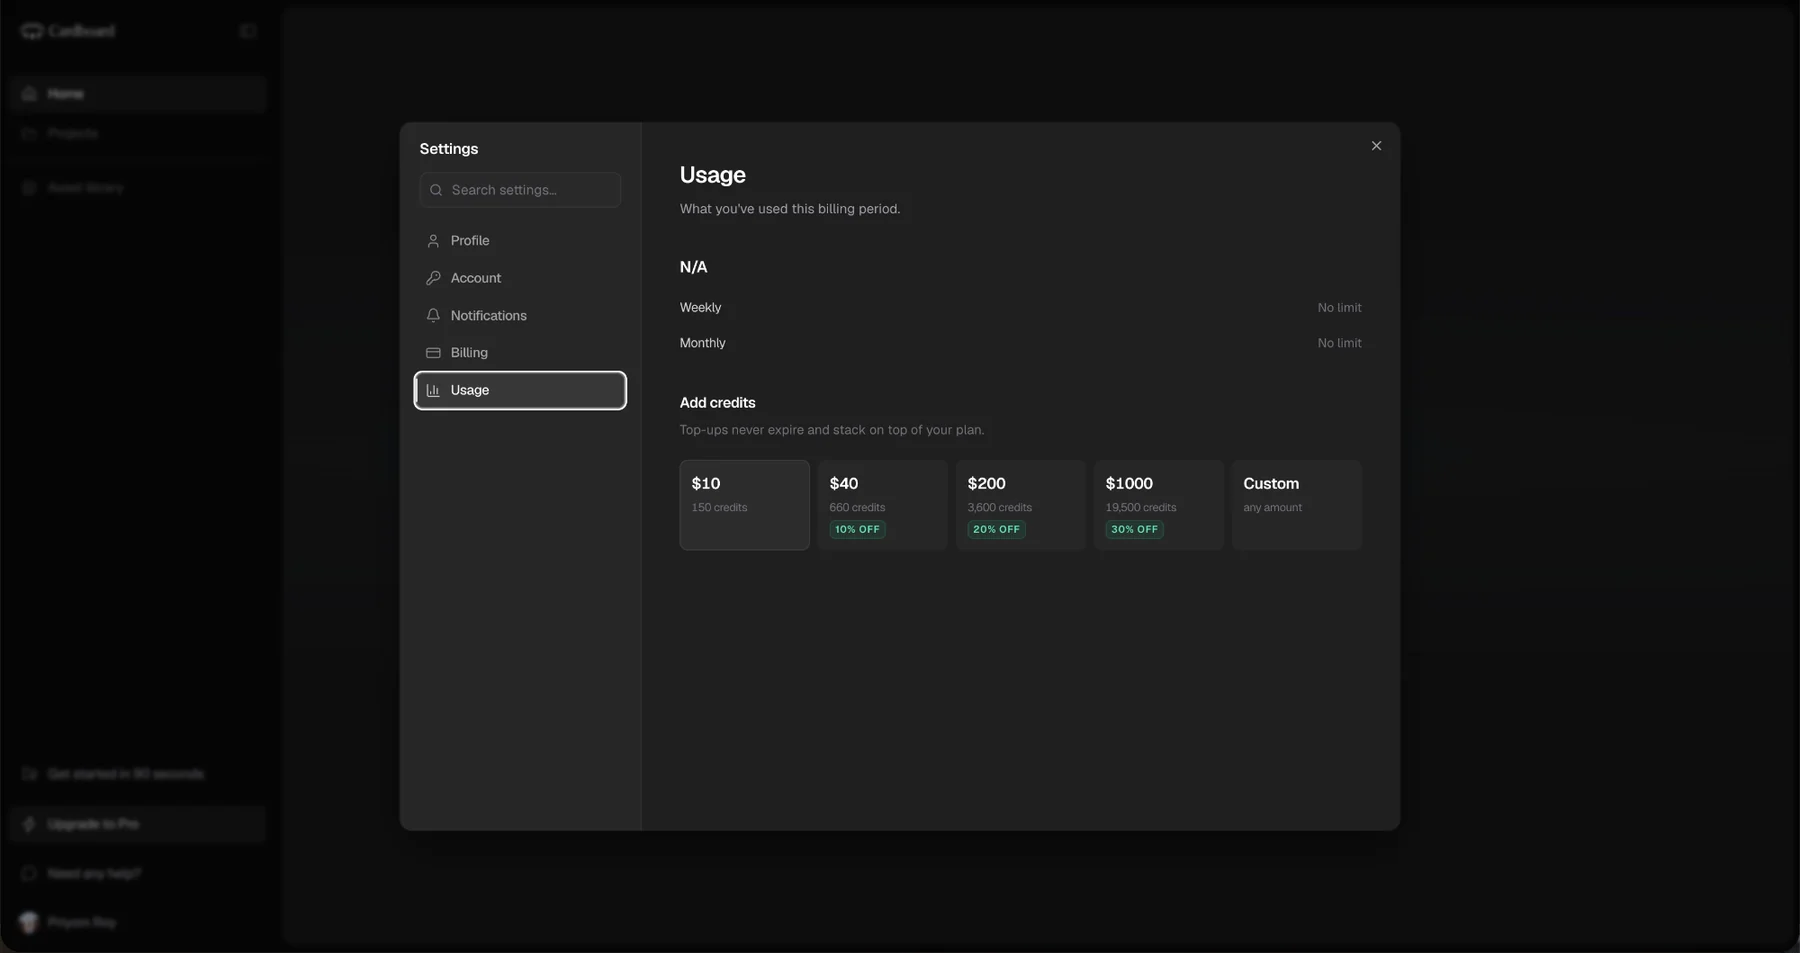Choose the $1000 for 19,500 credits top-up
The height and width of the screenshot is (953, 1800).
coord(1159,505)
